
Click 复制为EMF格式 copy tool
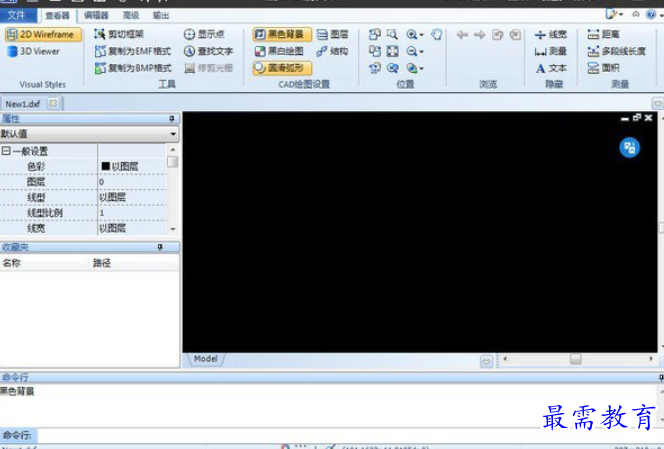tap(133, 51)
